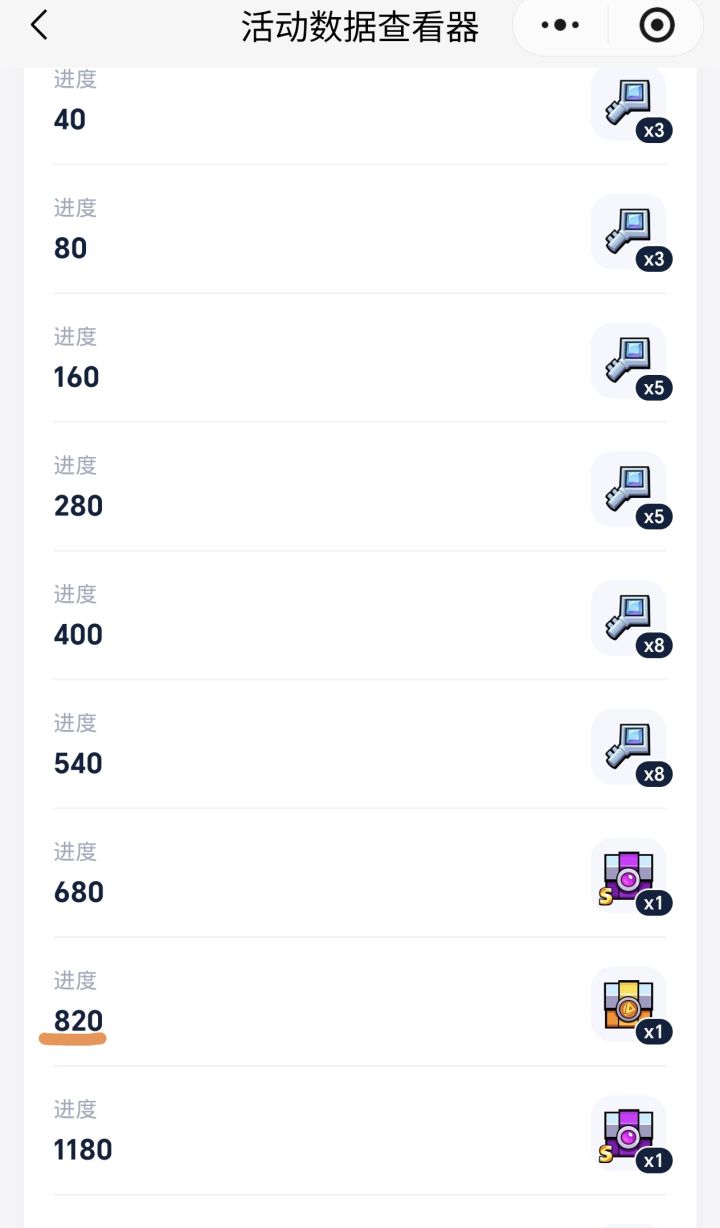Click the underlined 820 progress value

click(79, 1021)
